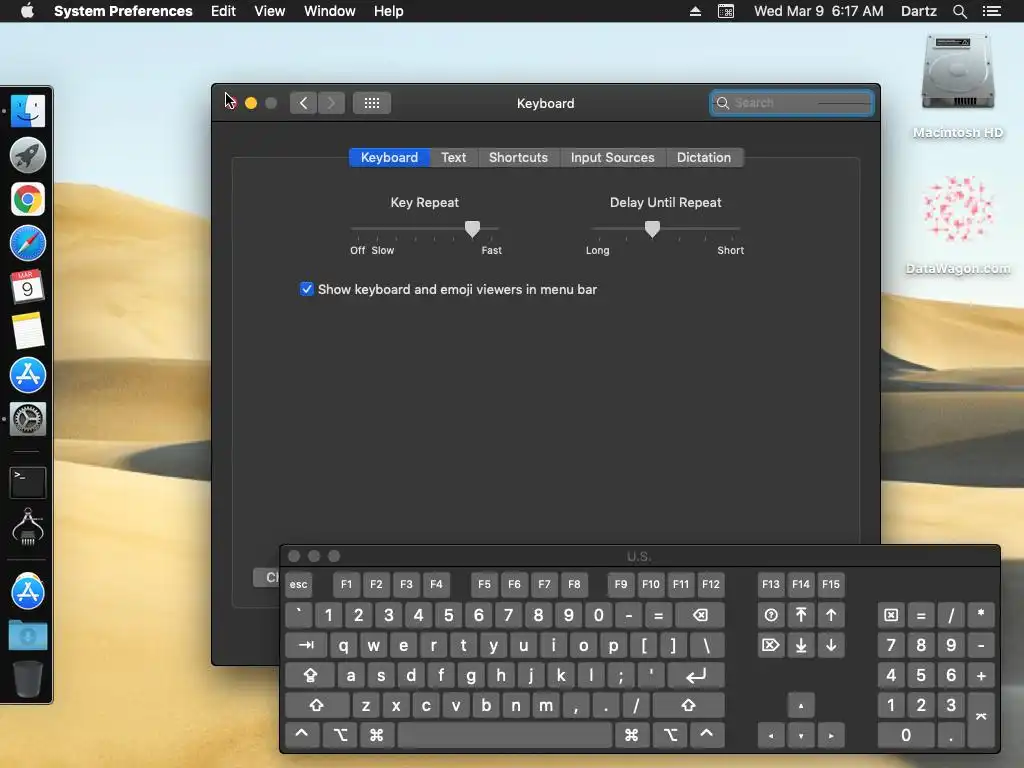Click the forward chevron button in toolbar
The height and width of the screenshot is (768, 1024).
point(331,103)
